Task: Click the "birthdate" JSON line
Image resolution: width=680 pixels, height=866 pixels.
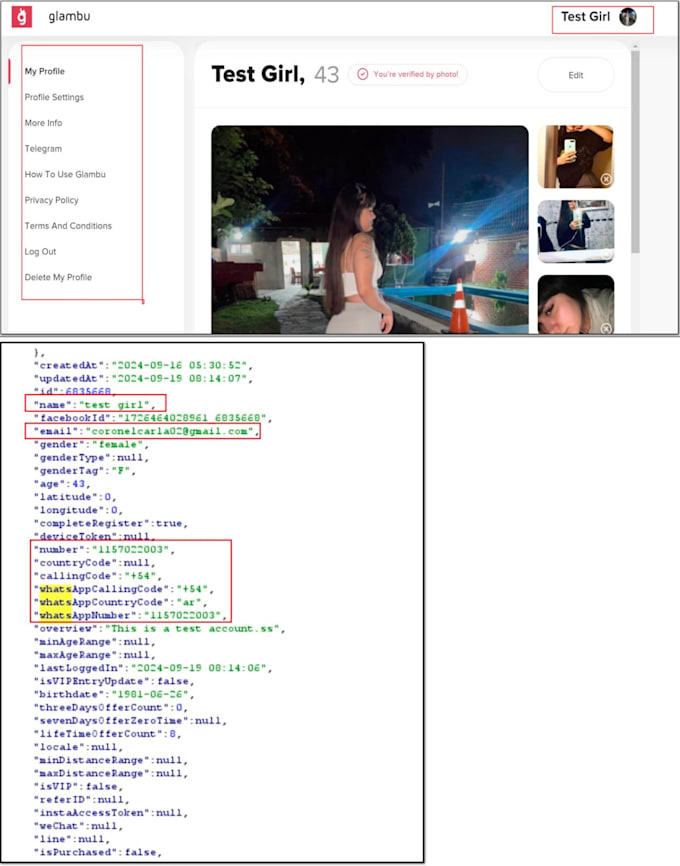Action: [114, 694]
